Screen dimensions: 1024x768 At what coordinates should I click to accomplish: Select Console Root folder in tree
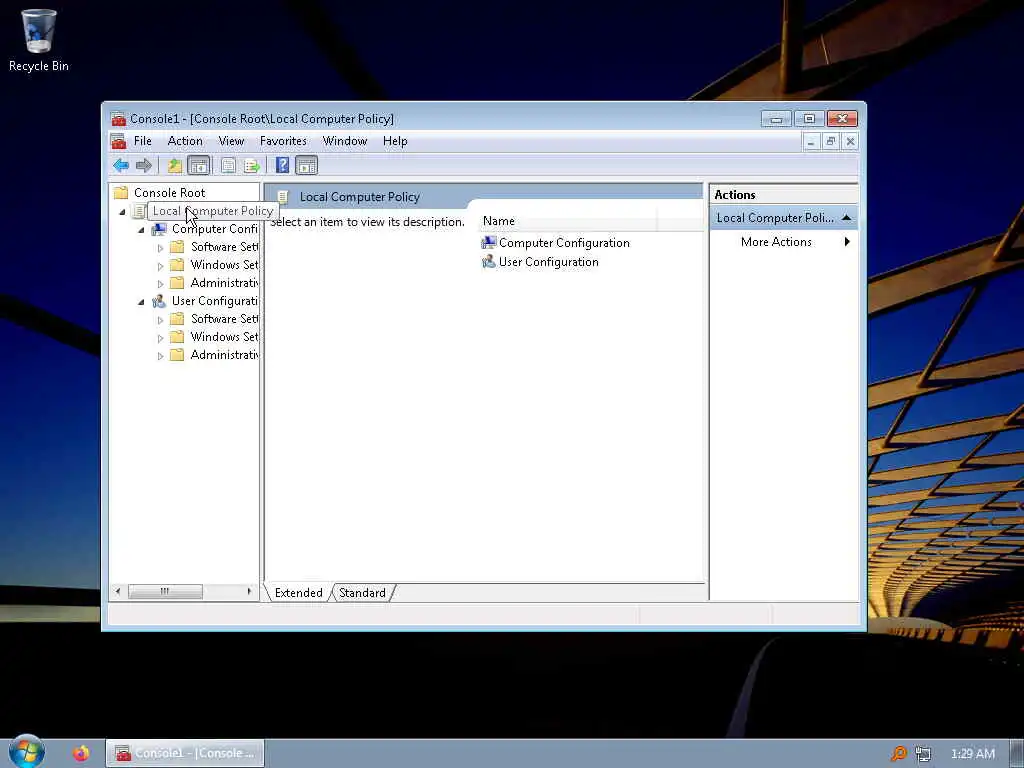[x=169, y=193]
